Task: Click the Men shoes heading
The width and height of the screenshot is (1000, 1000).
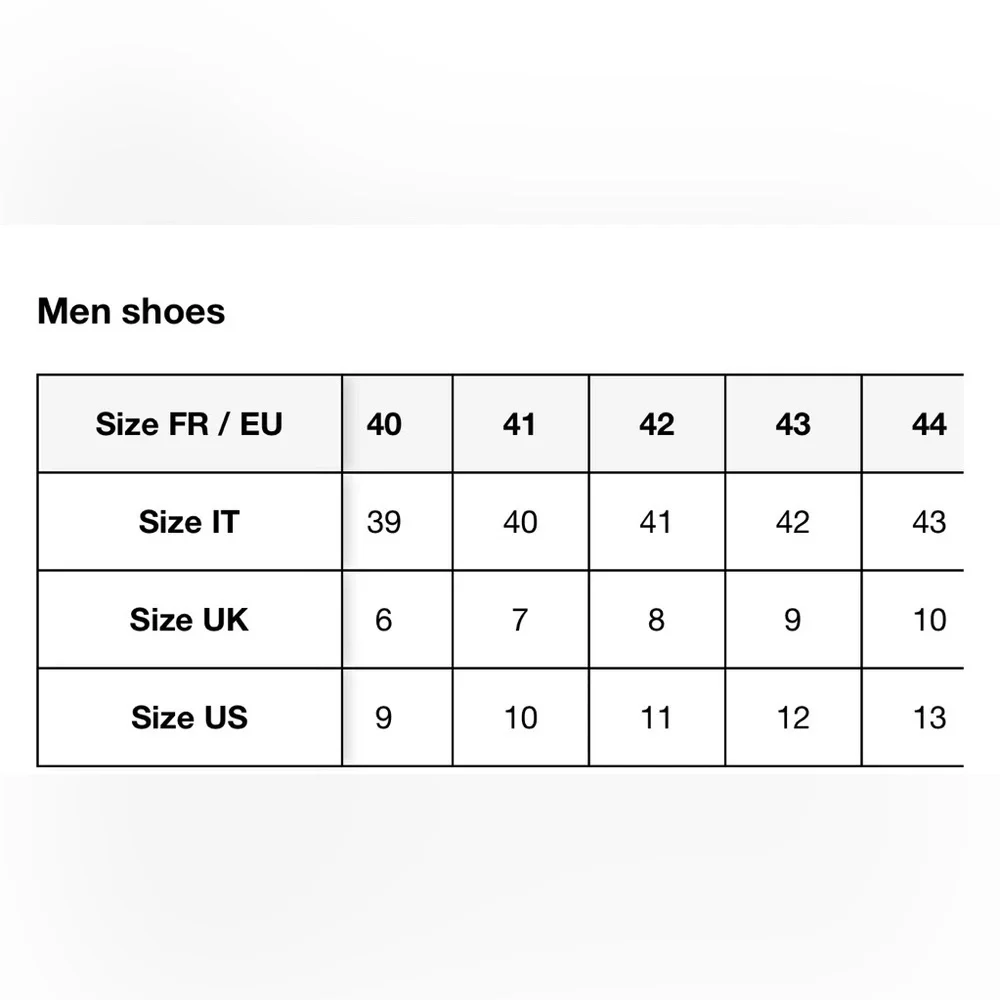Action: tap(131, 311)
